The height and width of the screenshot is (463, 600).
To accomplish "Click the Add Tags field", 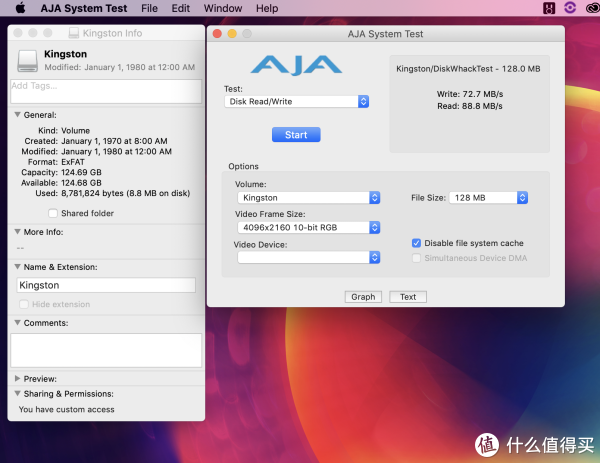I will (106, 91).
